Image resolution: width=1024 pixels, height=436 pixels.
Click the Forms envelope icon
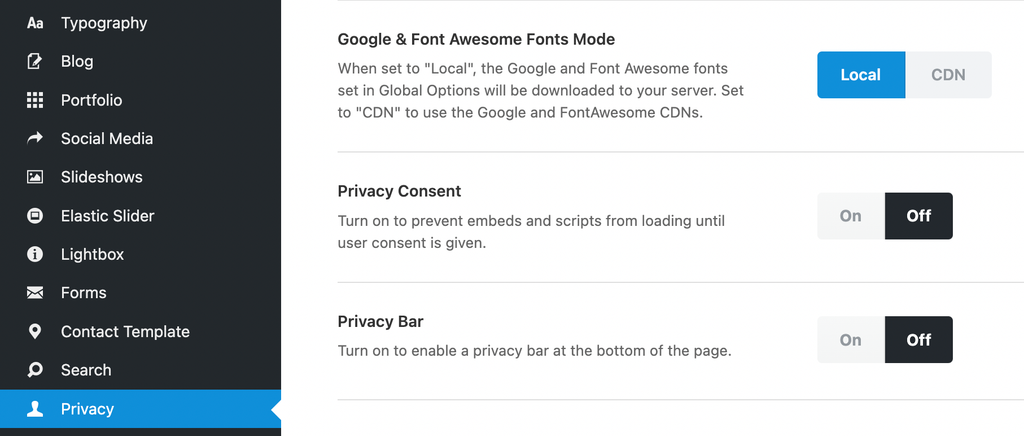click(x=35, y=293)
